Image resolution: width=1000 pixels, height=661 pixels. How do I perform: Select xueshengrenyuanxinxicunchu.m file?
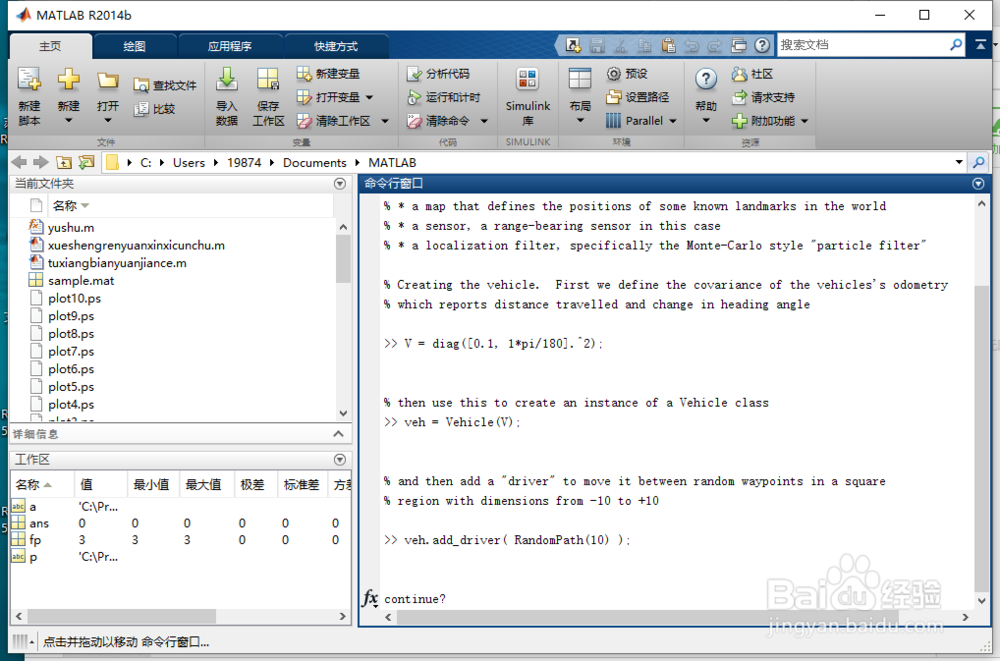coord(136,246)
